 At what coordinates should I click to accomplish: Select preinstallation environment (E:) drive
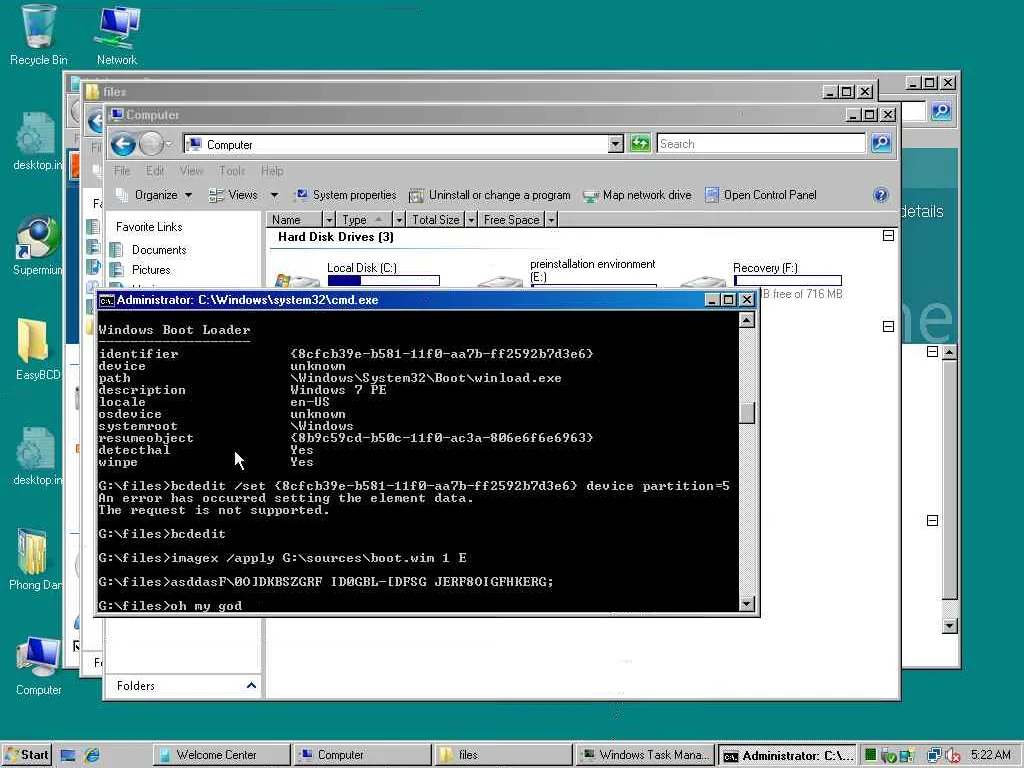567,272
